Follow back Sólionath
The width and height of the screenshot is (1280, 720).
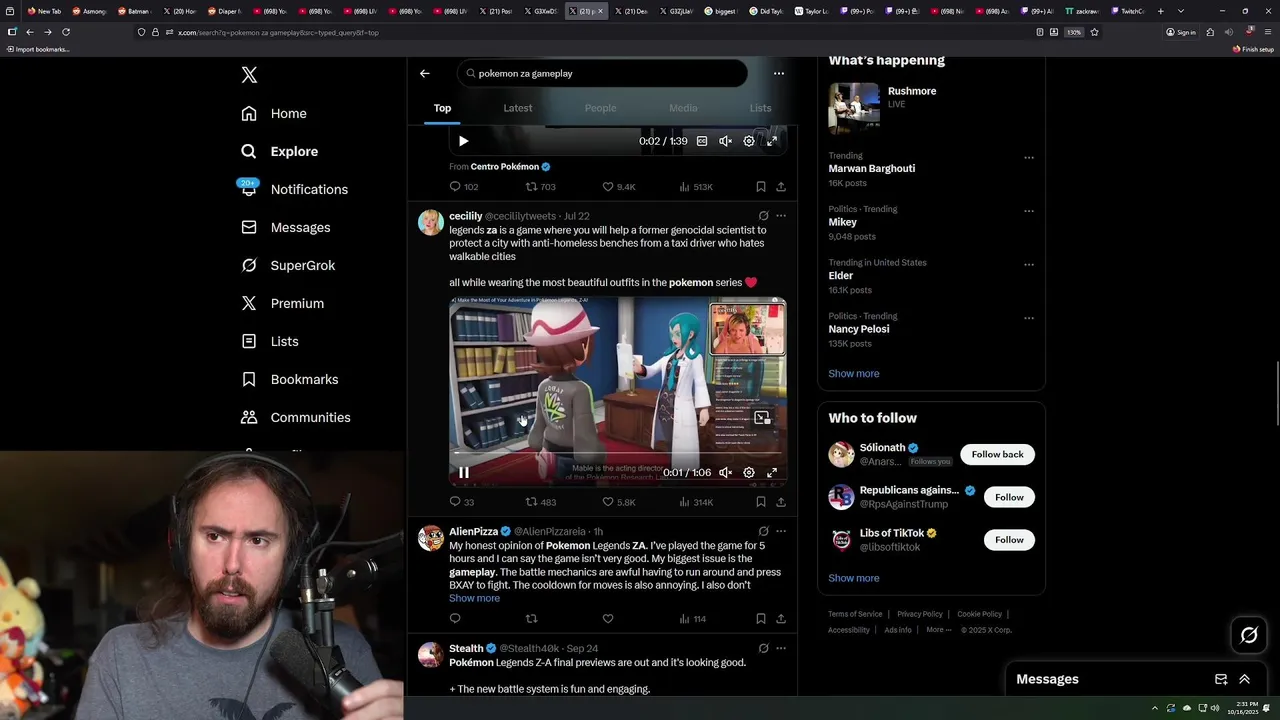(997, 454)
